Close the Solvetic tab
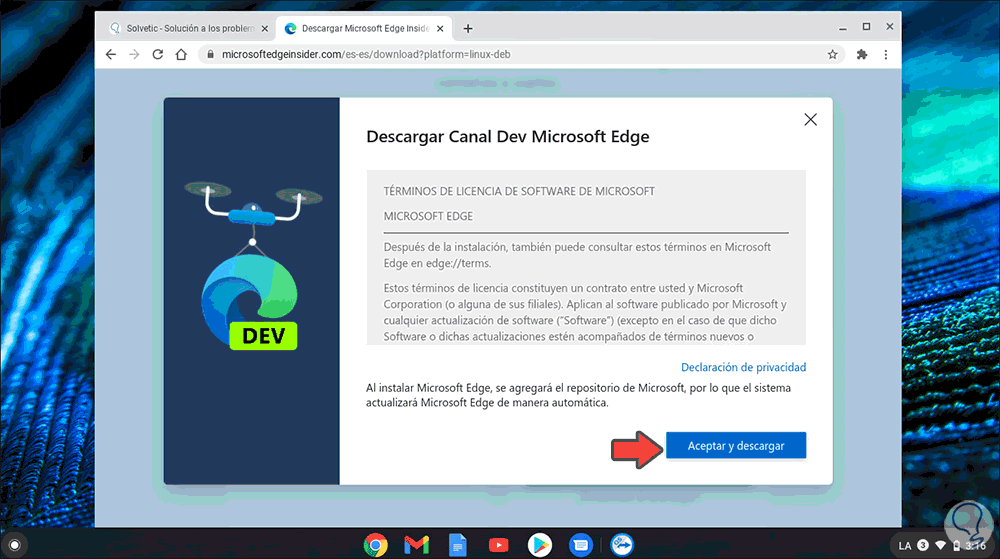This screenshot has width=1000, height=559. pyautogui.click(x=265, y=29)
